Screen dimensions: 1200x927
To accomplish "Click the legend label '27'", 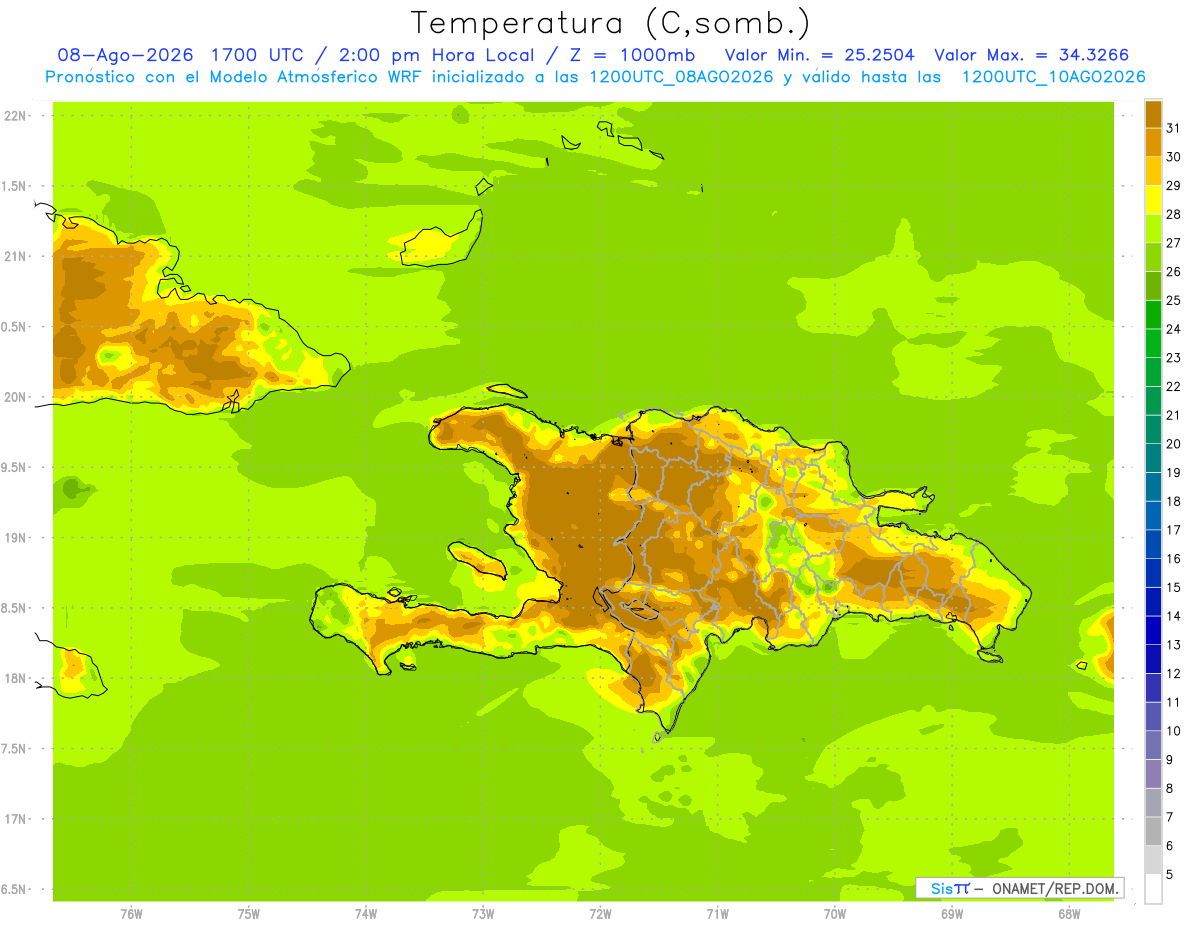I will [1173, 243].
